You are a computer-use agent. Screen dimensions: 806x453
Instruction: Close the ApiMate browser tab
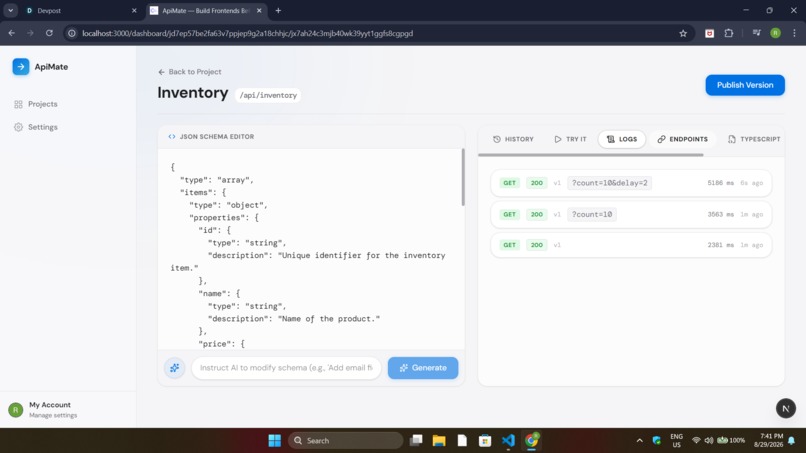[259, 10]
